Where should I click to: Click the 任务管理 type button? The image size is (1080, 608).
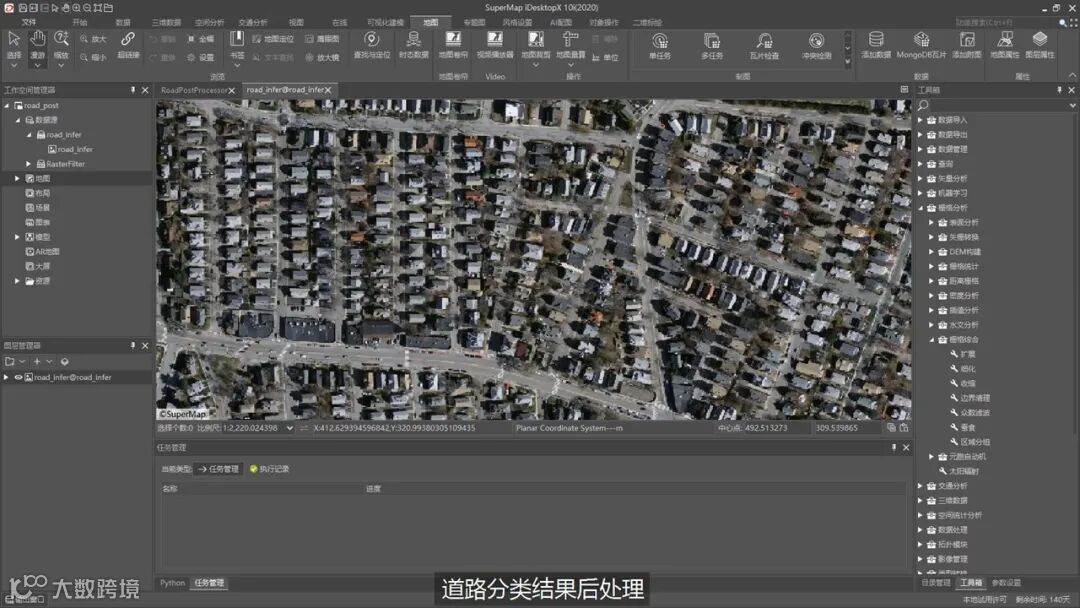217,468
